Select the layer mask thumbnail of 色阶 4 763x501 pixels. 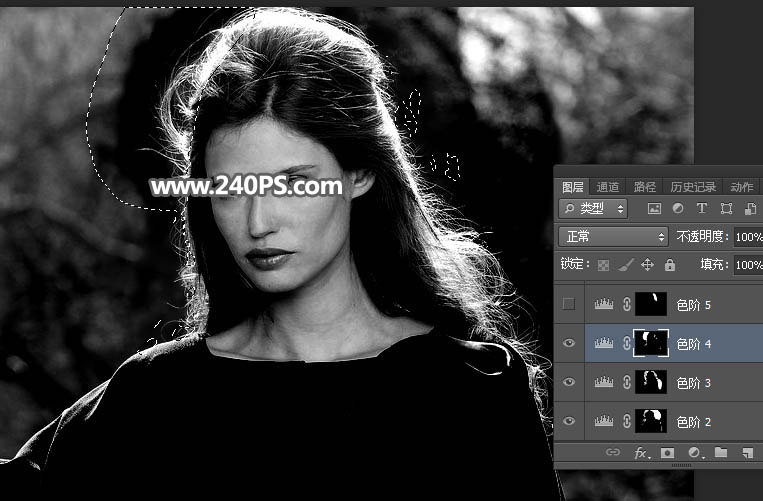pos(651,343)
